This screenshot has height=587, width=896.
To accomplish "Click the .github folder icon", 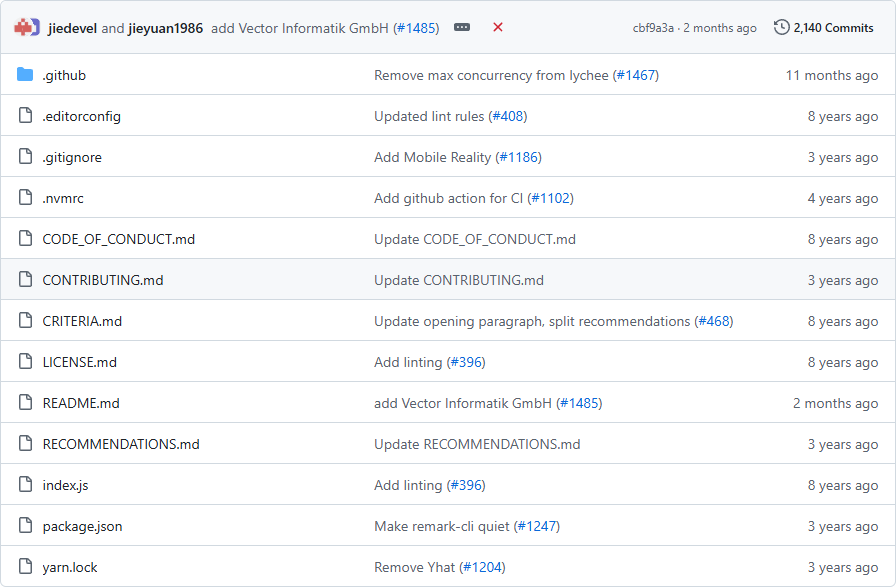I will 25,75.
